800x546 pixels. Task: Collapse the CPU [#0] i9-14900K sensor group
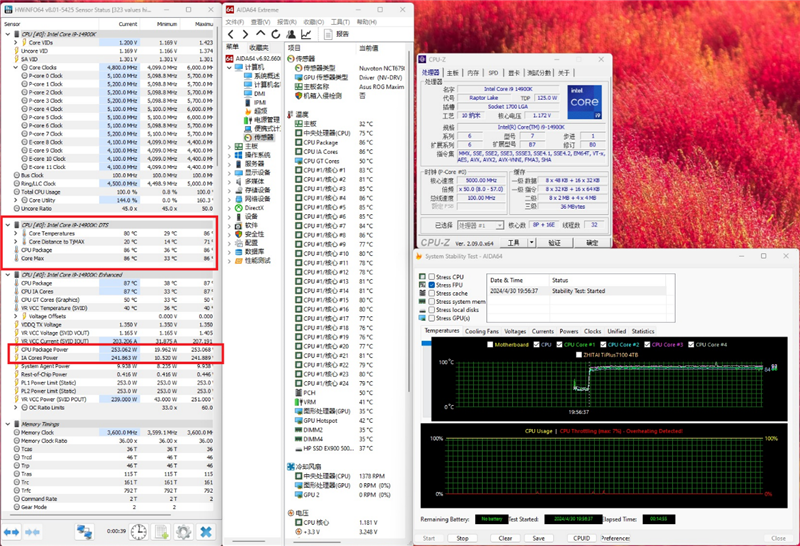point(8,34)
